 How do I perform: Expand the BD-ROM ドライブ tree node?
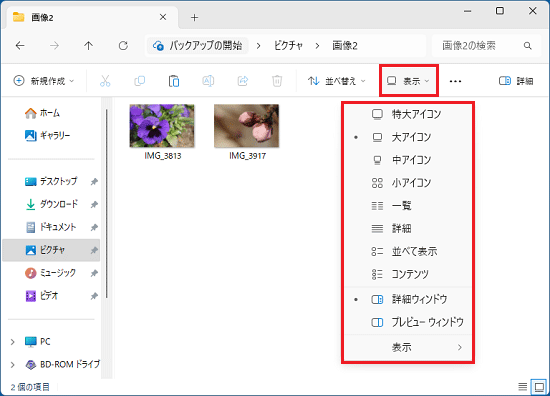coord(12,365)
